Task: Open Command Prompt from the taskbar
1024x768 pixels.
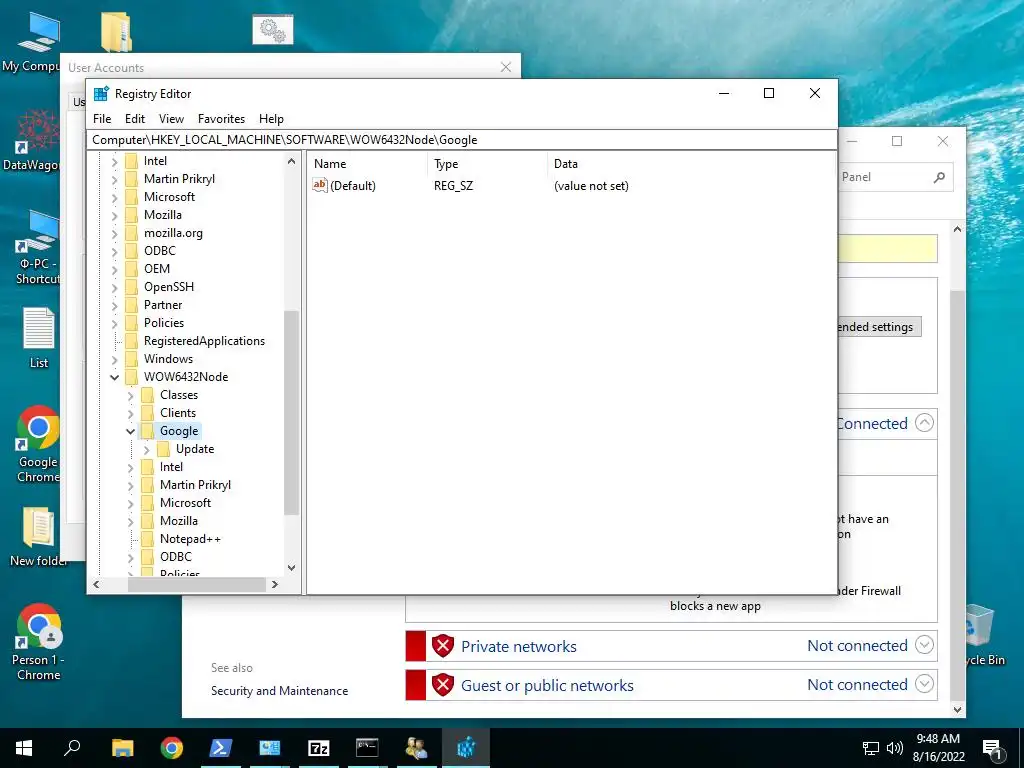Action: [x=367, y=748]
